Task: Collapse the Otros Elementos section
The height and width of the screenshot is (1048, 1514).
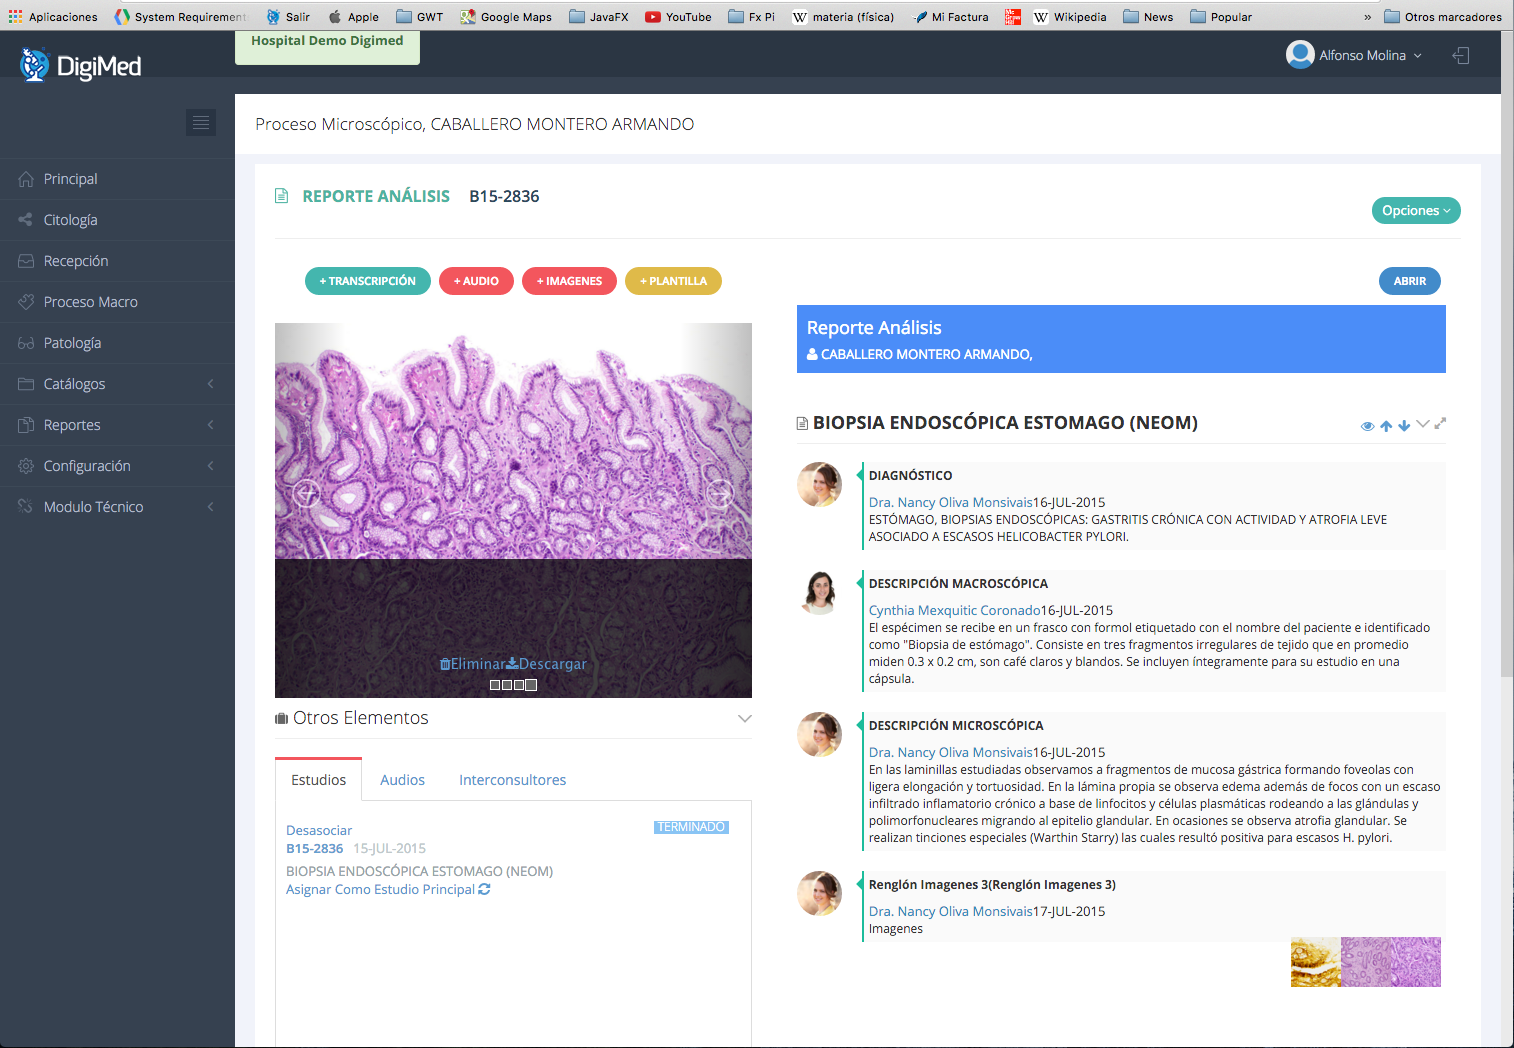Action: tap(744, 719)
